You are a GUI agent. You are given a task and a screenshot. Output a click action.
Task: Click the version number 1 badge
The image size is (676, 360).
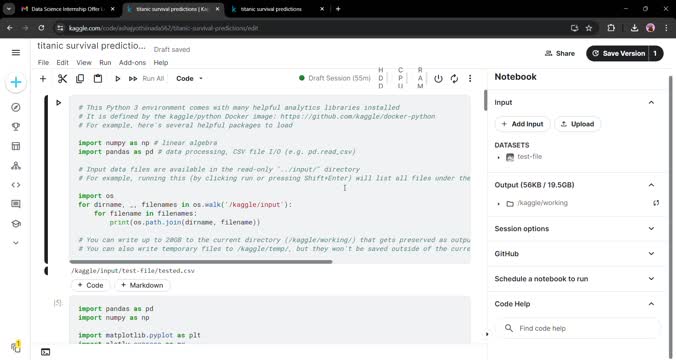click(655, 53)
